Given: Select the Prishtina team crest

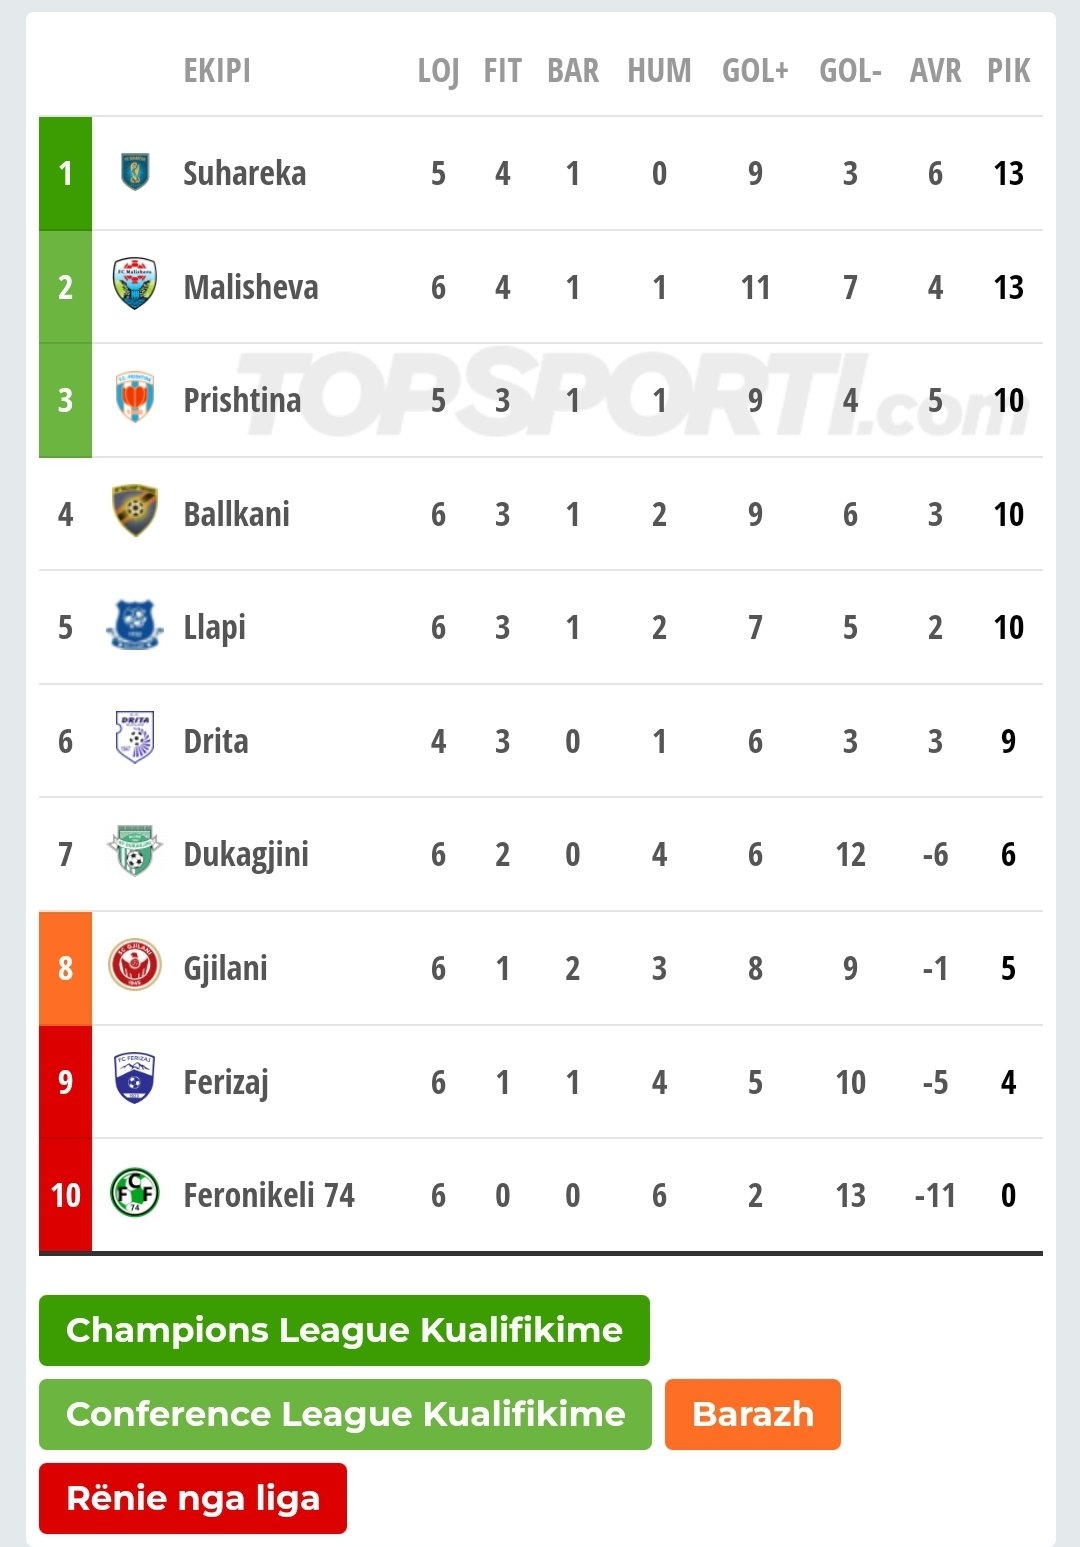Looking at the screenshot, I should [135, 400].
